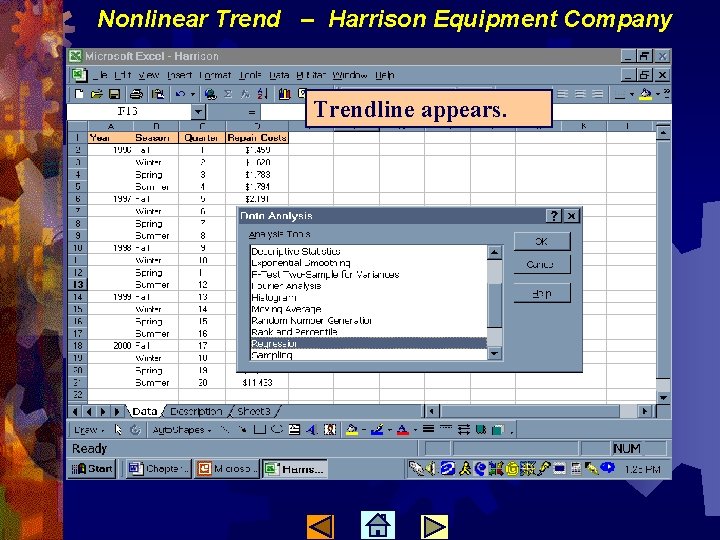Click the Chart Wizard icon
The height and width of the screenshot is (540, 720).
pos(285,94)
